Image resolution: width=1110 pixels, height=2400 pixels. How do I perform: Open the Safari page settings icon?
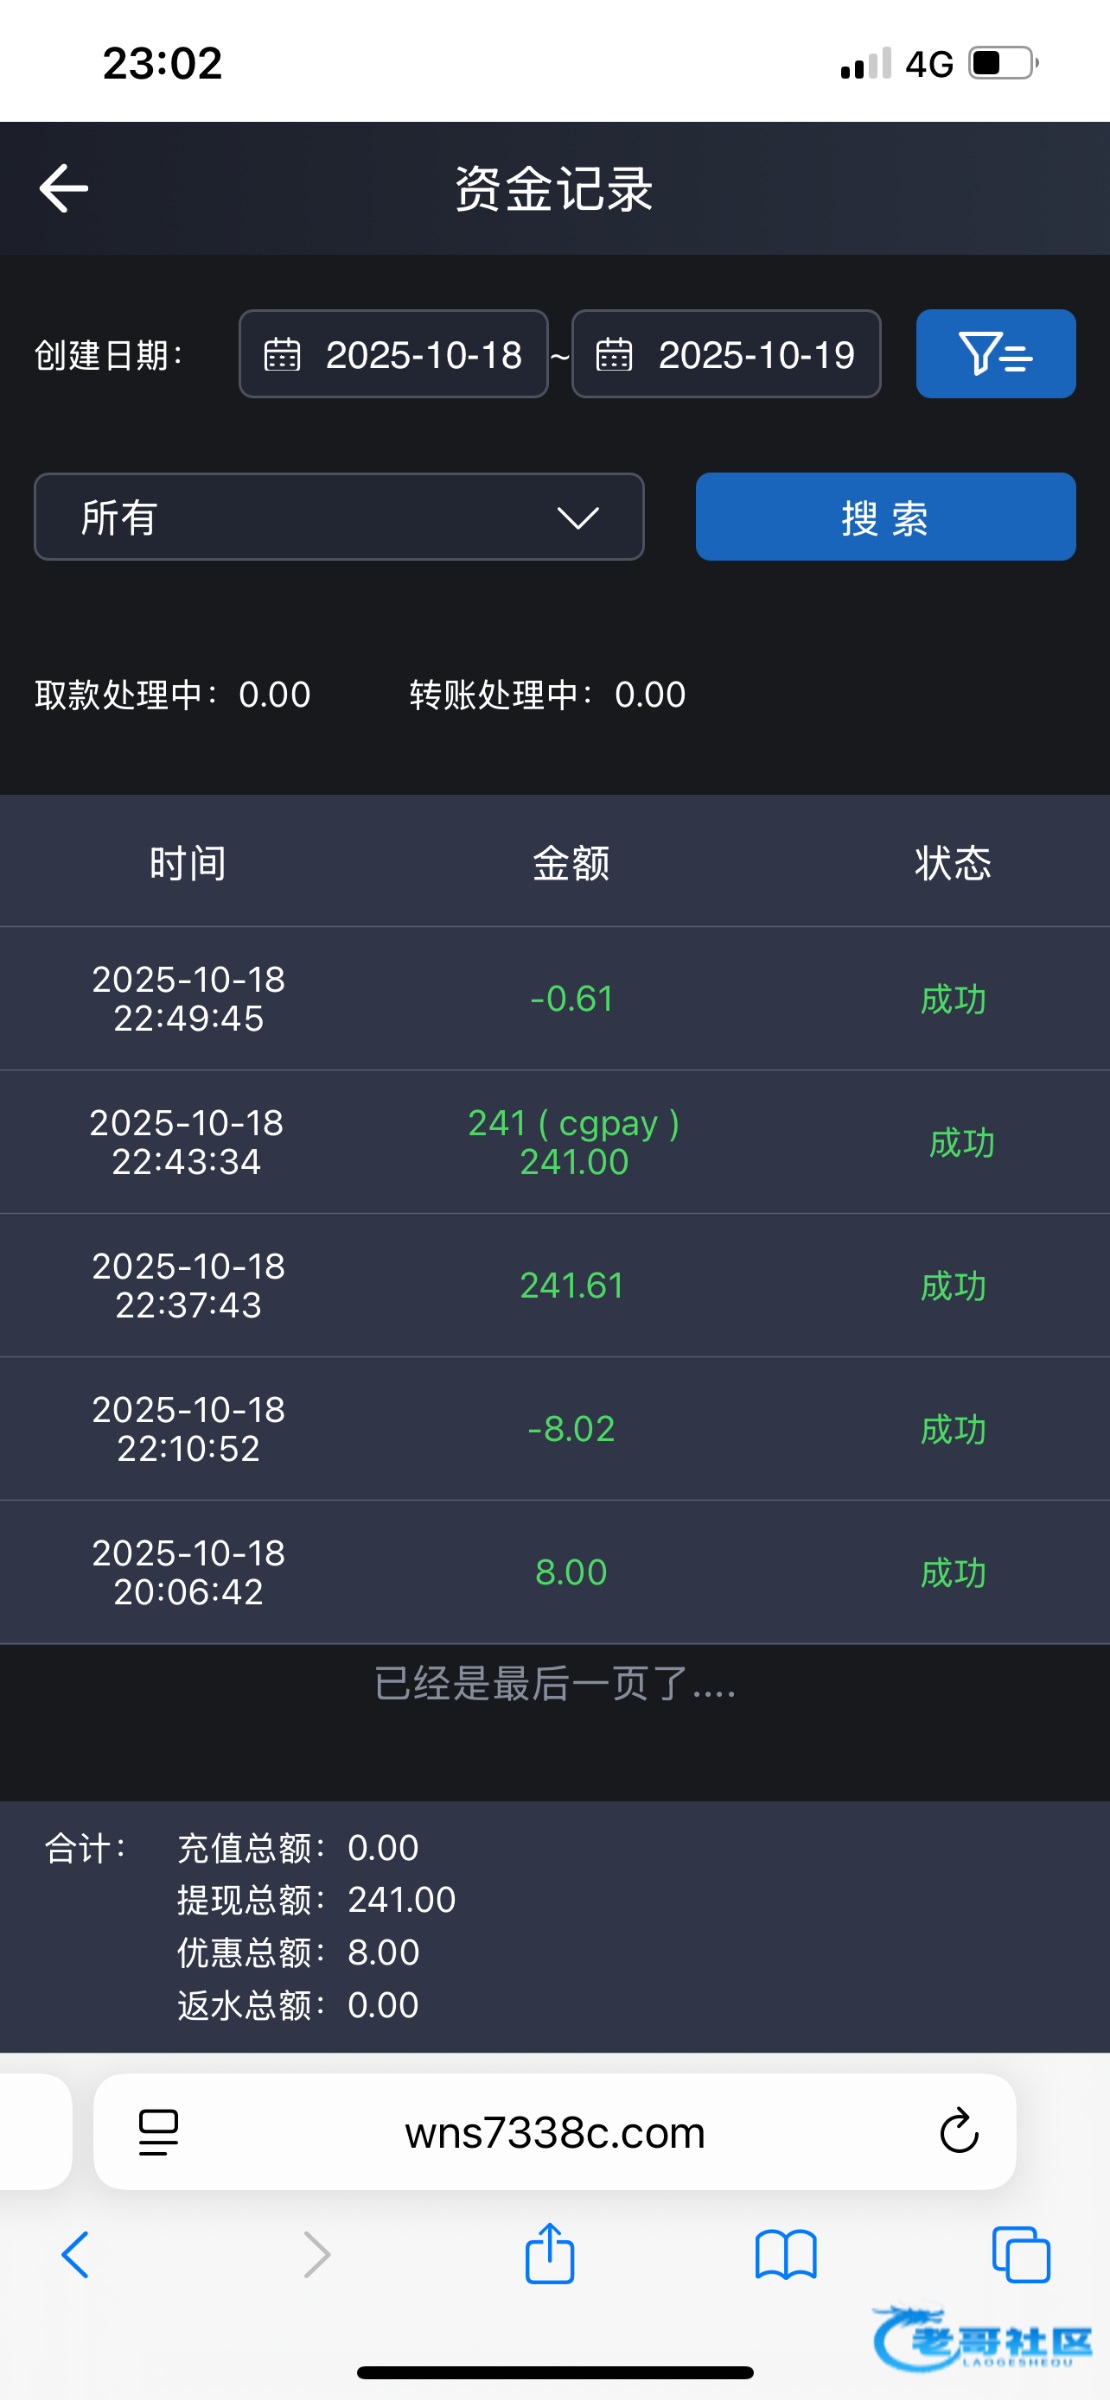tap(158, 2131)
